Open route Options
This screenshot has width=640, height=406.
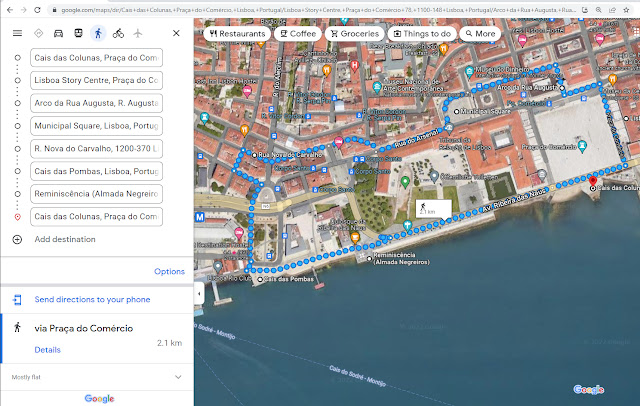tap(169, 271)
